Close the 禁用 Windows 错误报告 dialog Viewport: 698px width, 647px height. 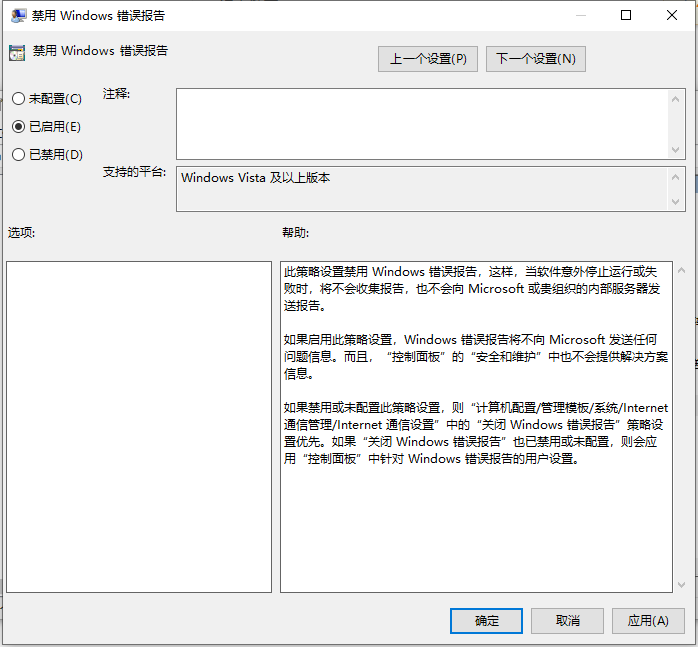pos(672,16)
